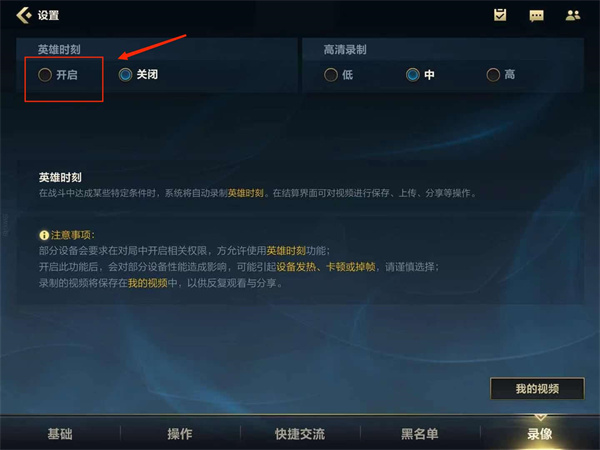Screen dimensions: 600x450
Task: Open 我的视频 button
Action: tap(537, 389)
